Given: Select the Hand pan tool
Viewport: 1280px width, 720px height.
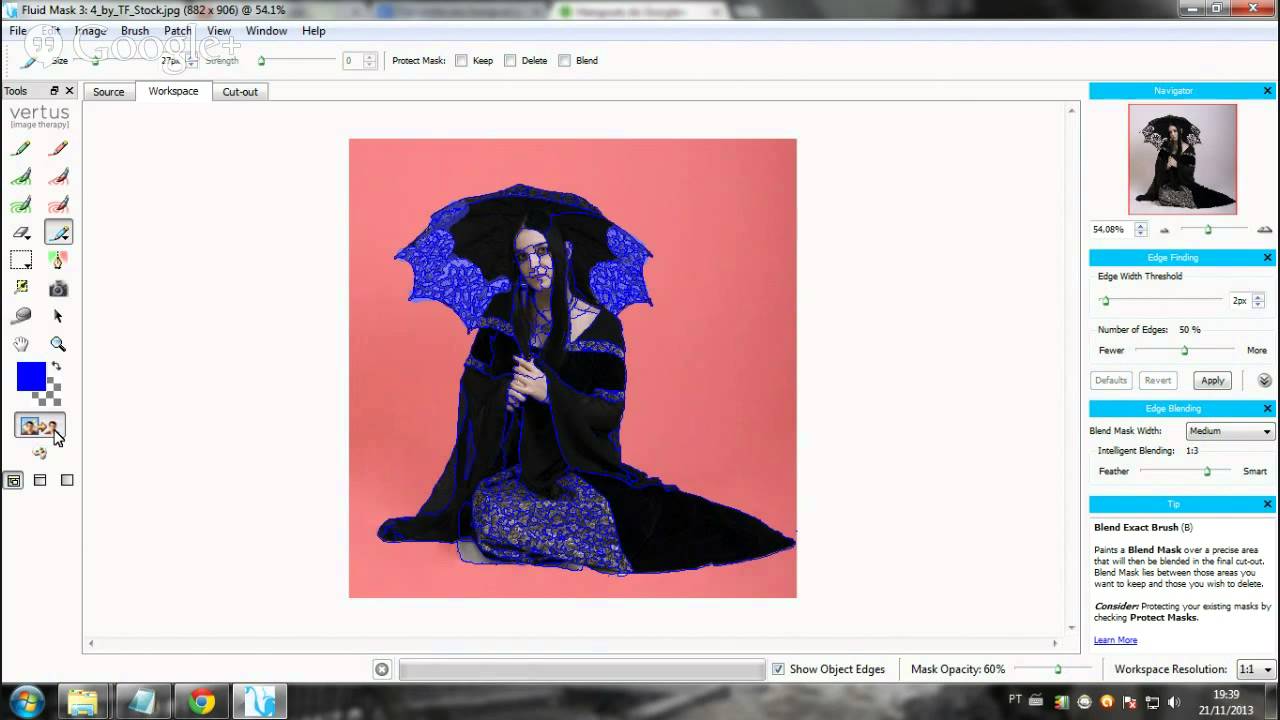Looking at the screenshot, I should tap(21, 344).
